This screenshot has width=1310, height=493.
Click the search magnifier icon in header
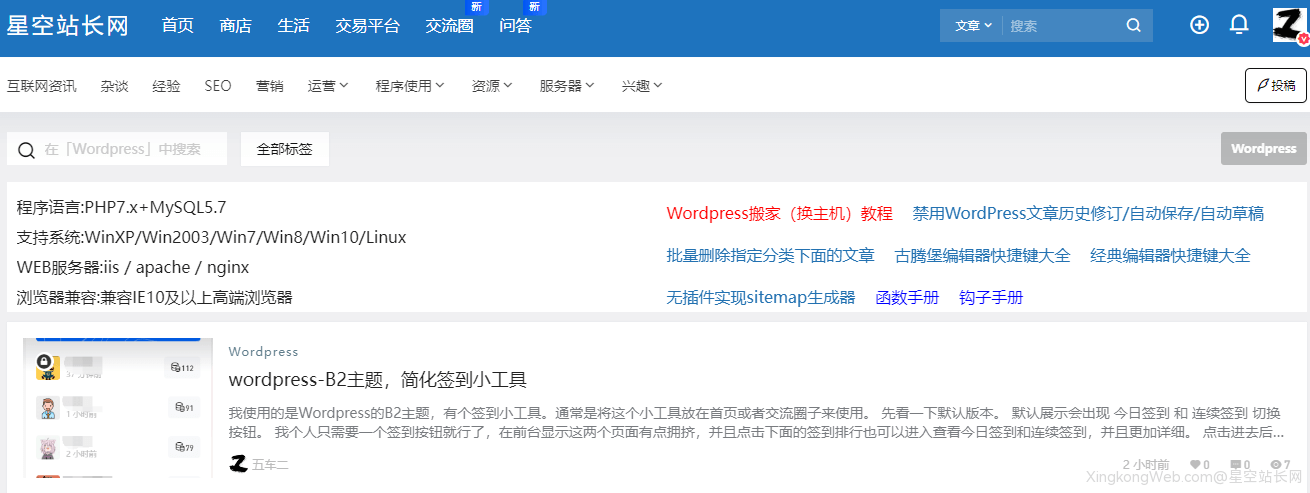(x=1133, y=26)
